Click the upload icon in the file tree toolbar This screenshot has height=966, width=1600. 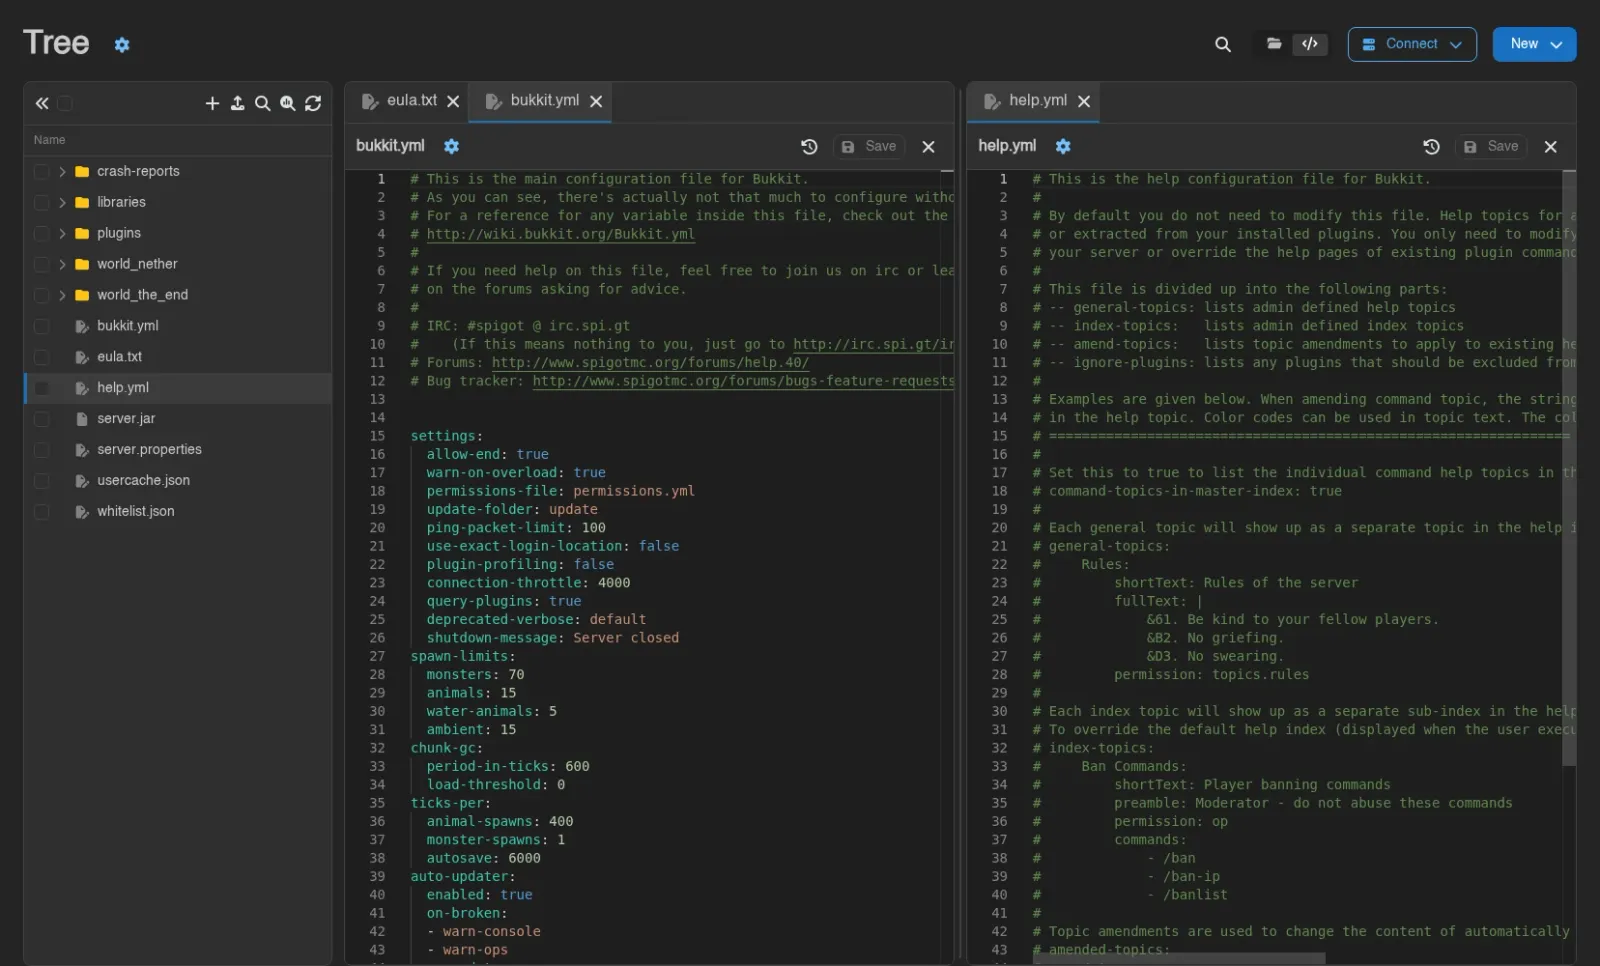click(x=237, y=103)
